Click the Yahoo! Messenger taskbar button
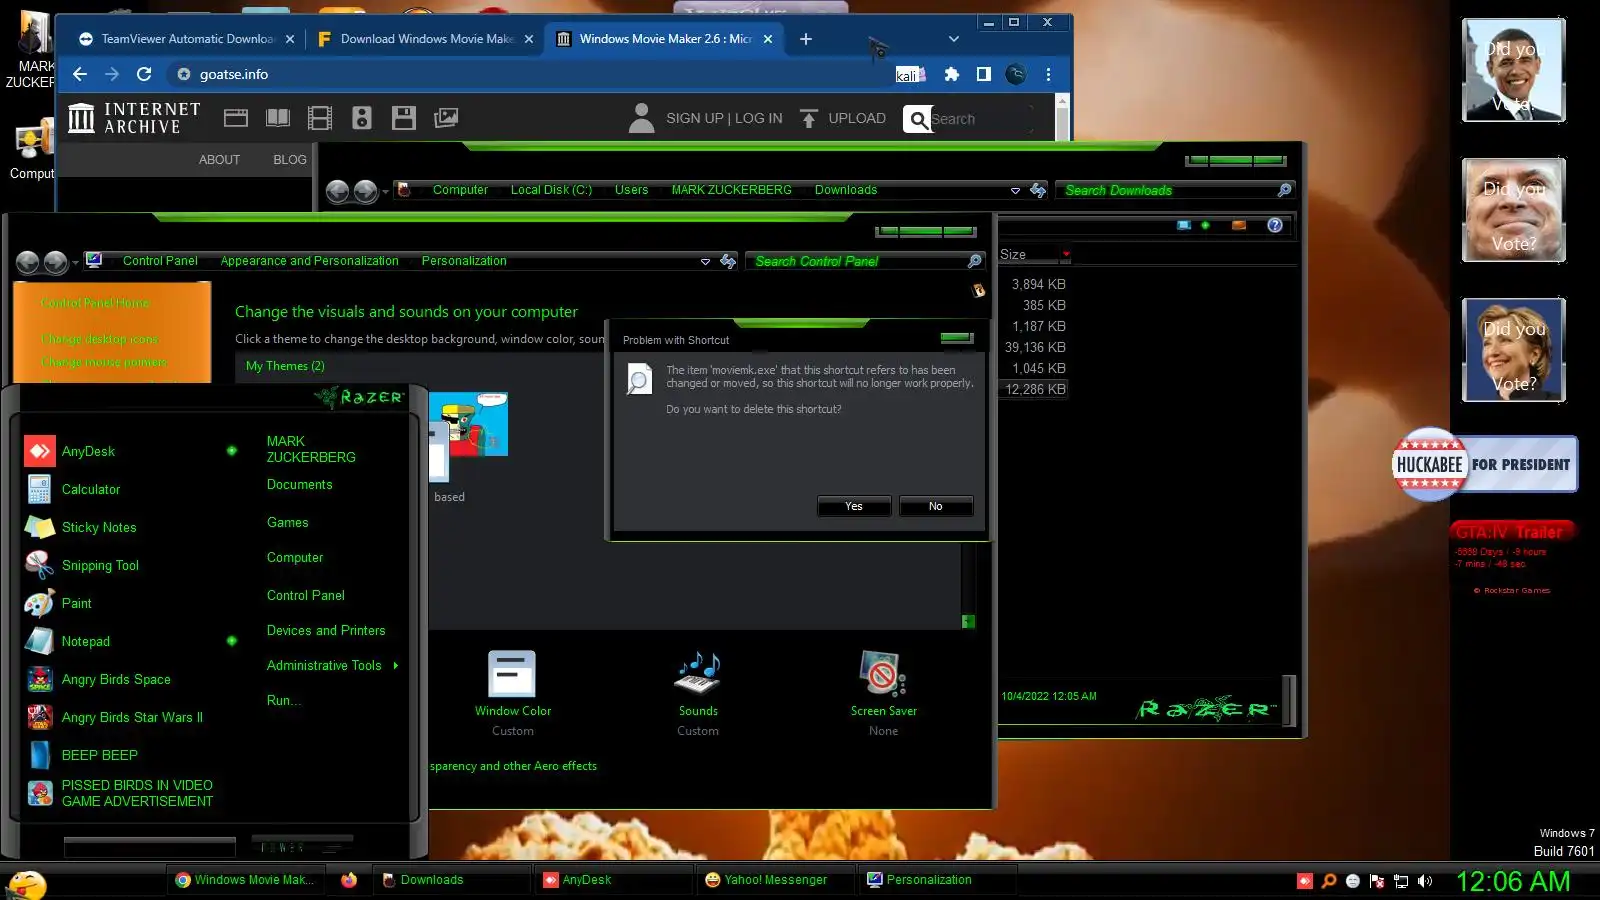This screenshot has width=1600, height=900. (774, 880)
